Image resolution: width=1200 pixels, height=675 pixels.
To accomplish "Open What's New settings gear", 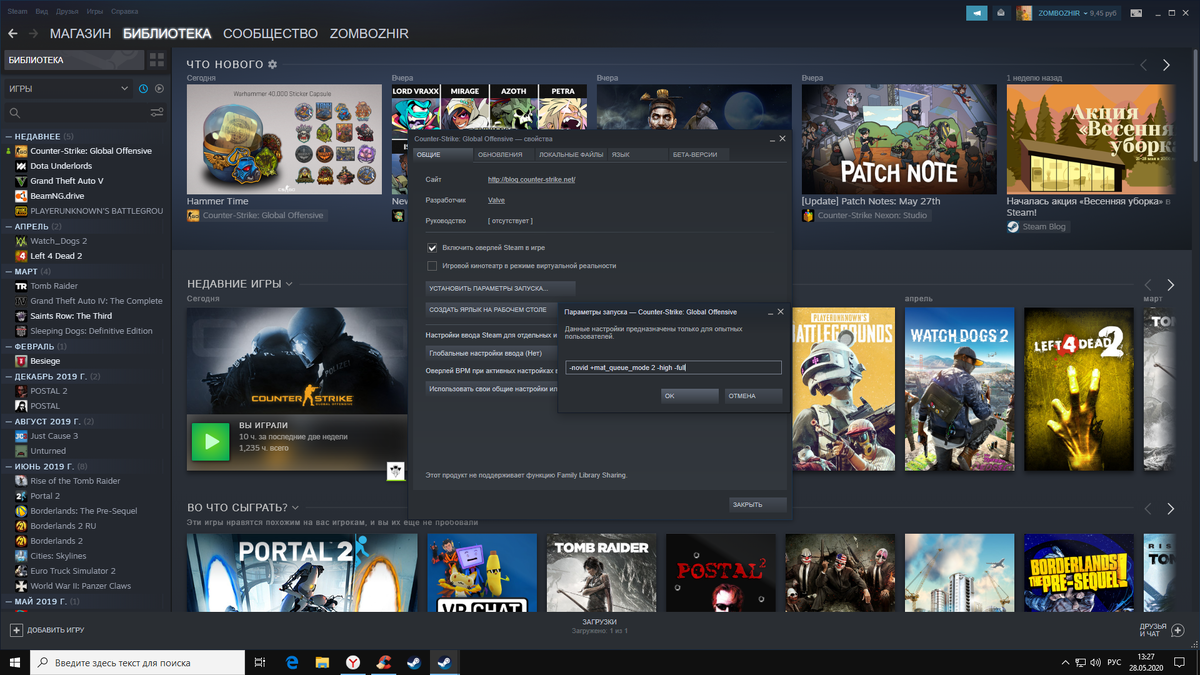I will point(272,65).
